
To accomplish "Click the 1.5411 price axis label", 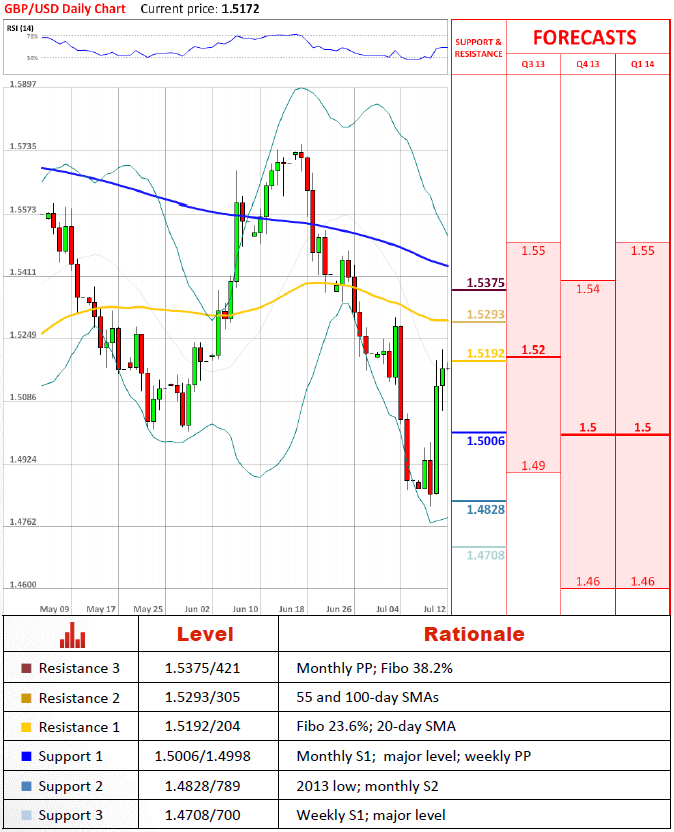I will [x=23, y=272].
